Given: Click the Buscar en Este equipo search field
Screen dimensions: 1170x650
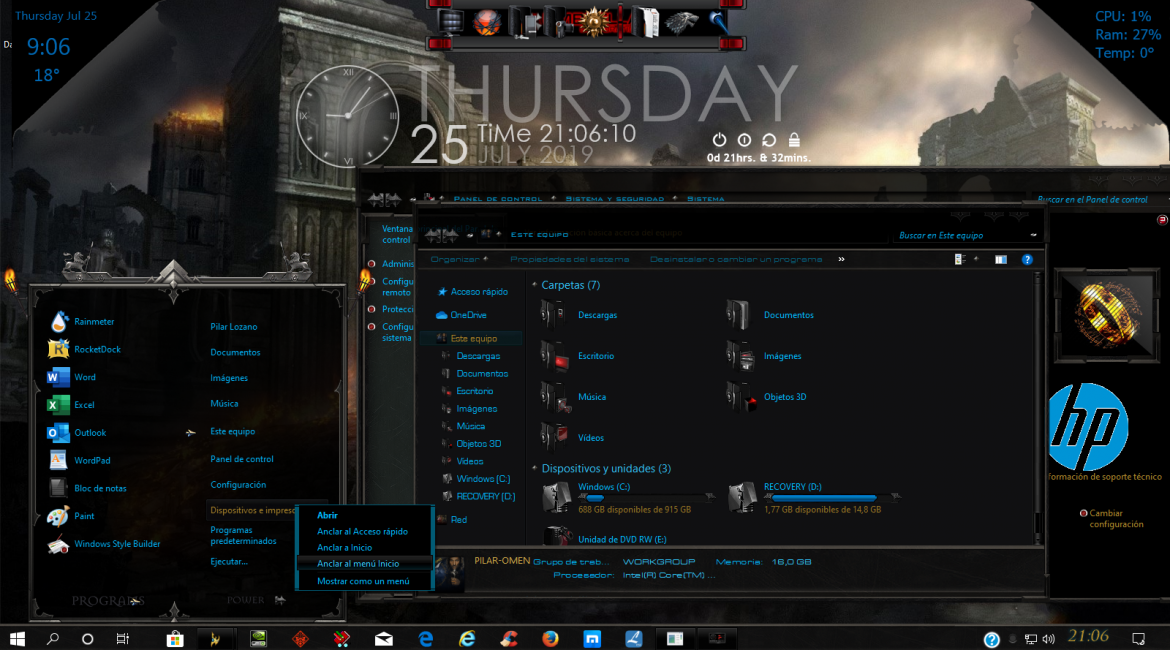Looking at the screenshot, I should coord(967,235).
